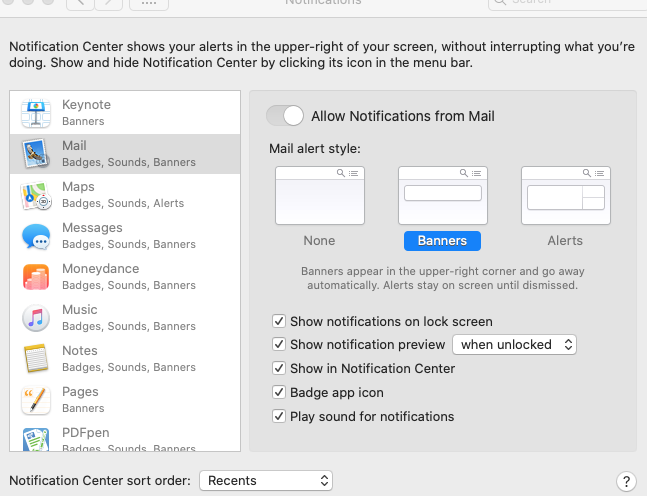The height and width of the screenshot is (496, 647).
Task: Click the Alerts style label
Action: pyautogui.click(x=565, y=241)
